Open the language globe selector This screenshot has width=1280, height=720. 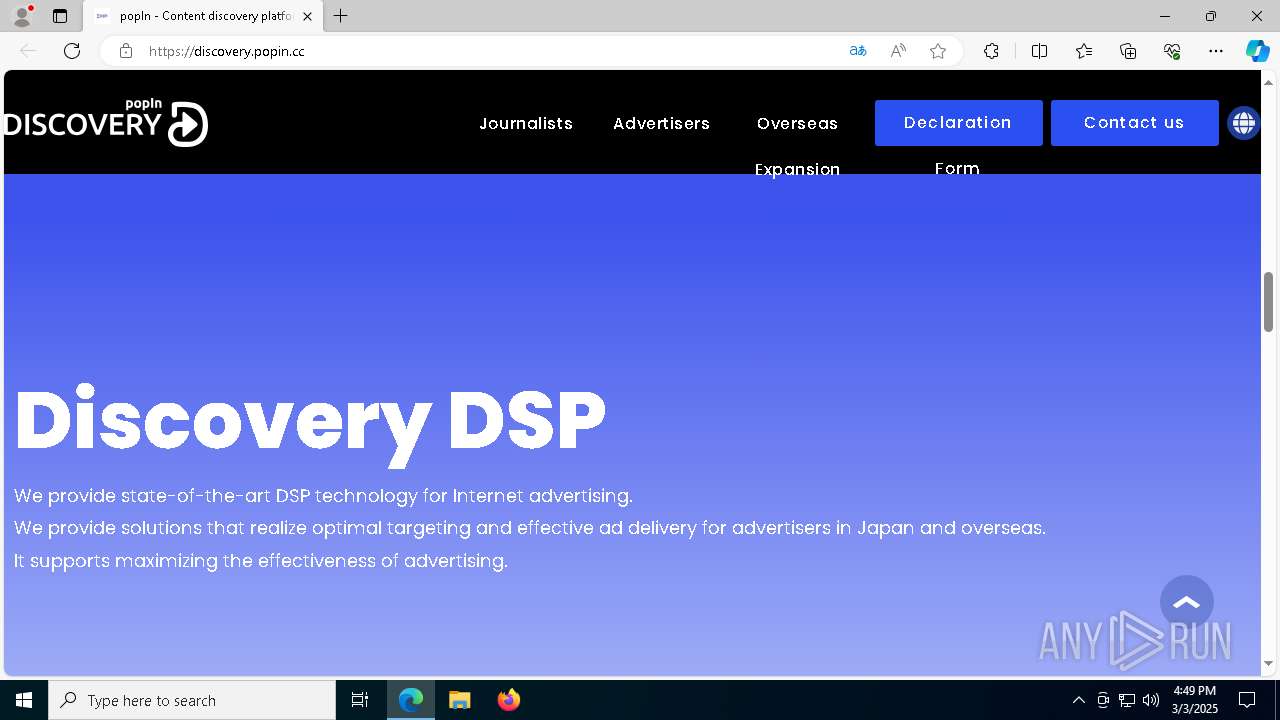point(1243,123)
